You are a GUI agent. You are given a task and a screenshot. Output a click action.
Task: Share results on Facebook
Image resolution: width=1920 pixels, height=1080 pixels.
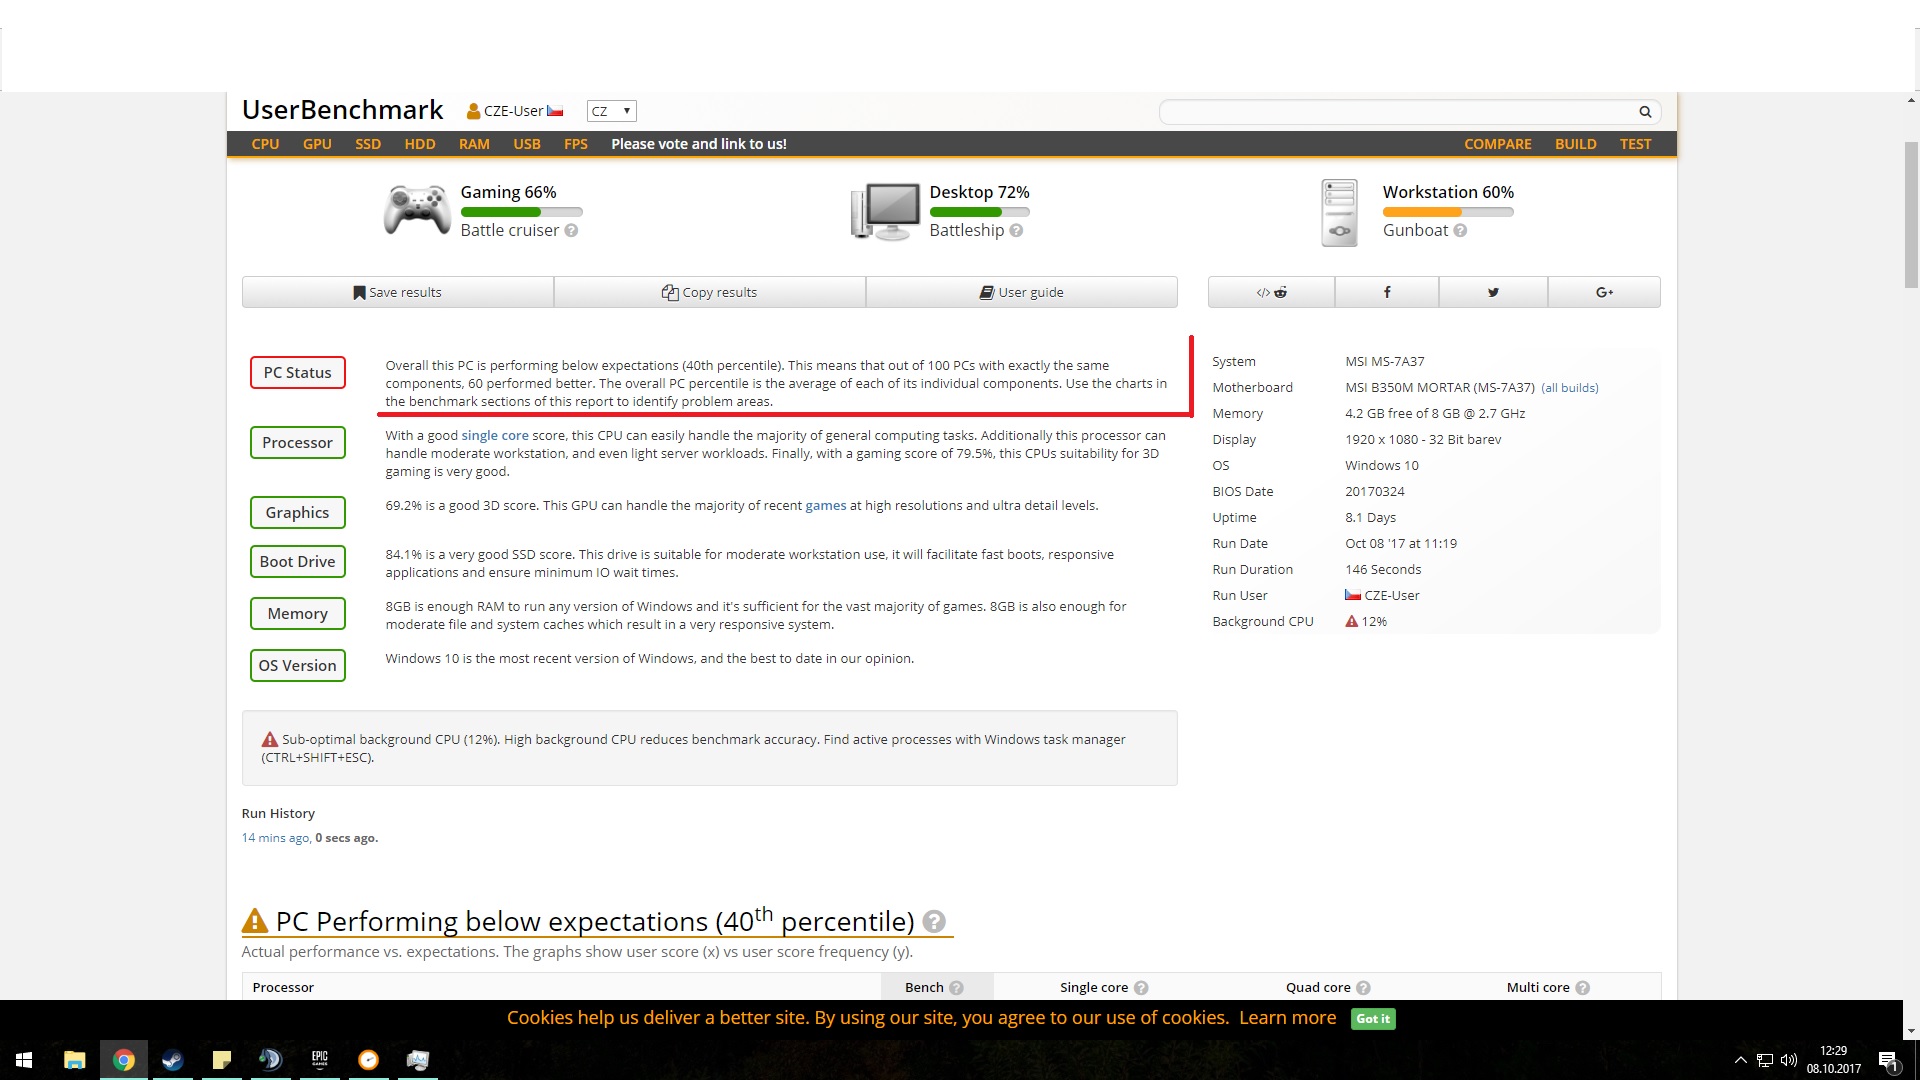(1387, 292)
